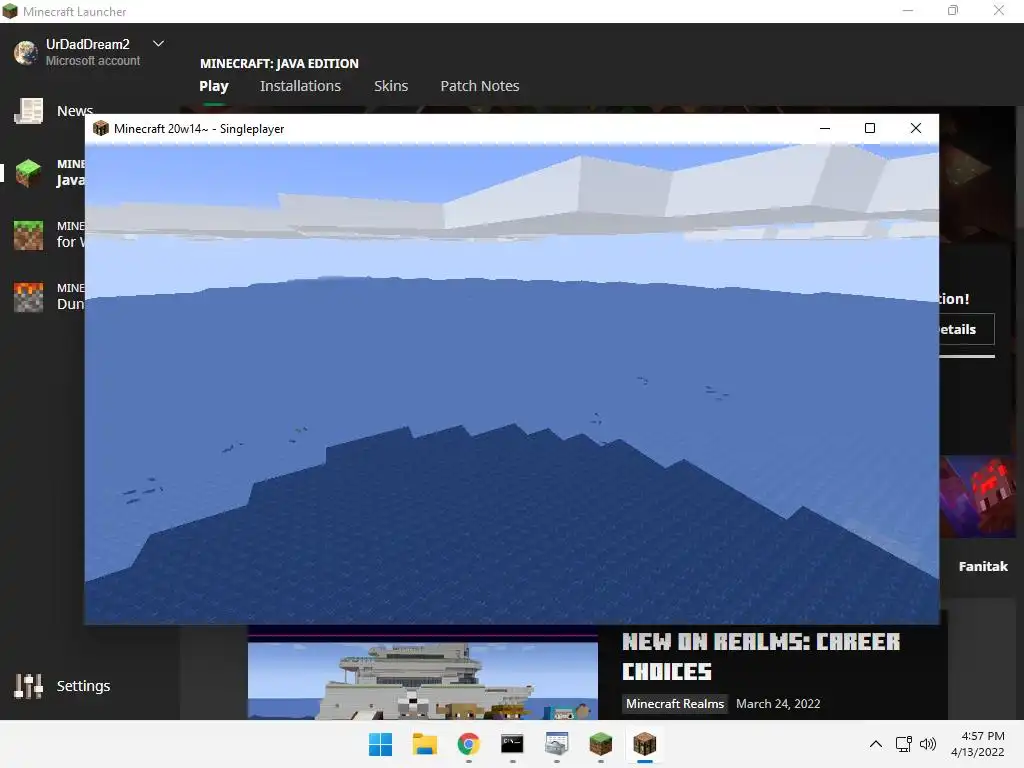Open the Minecraft Launcher grass block taskbar icon
The image size is (1024, 768).
(600, 744)
